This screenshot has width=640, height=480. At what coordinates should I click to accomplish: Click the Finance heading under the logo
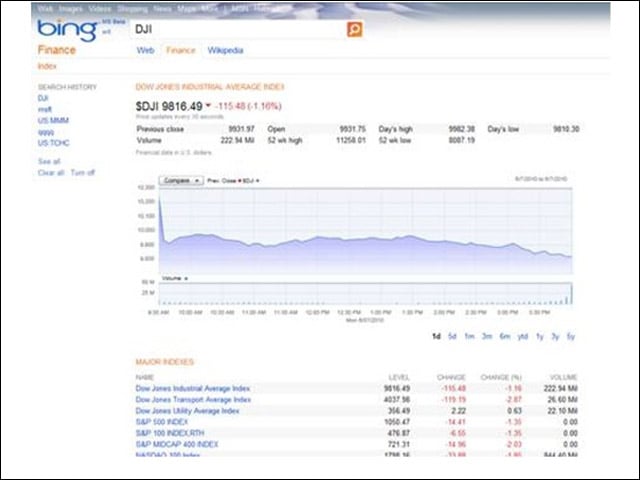point(57,50)
